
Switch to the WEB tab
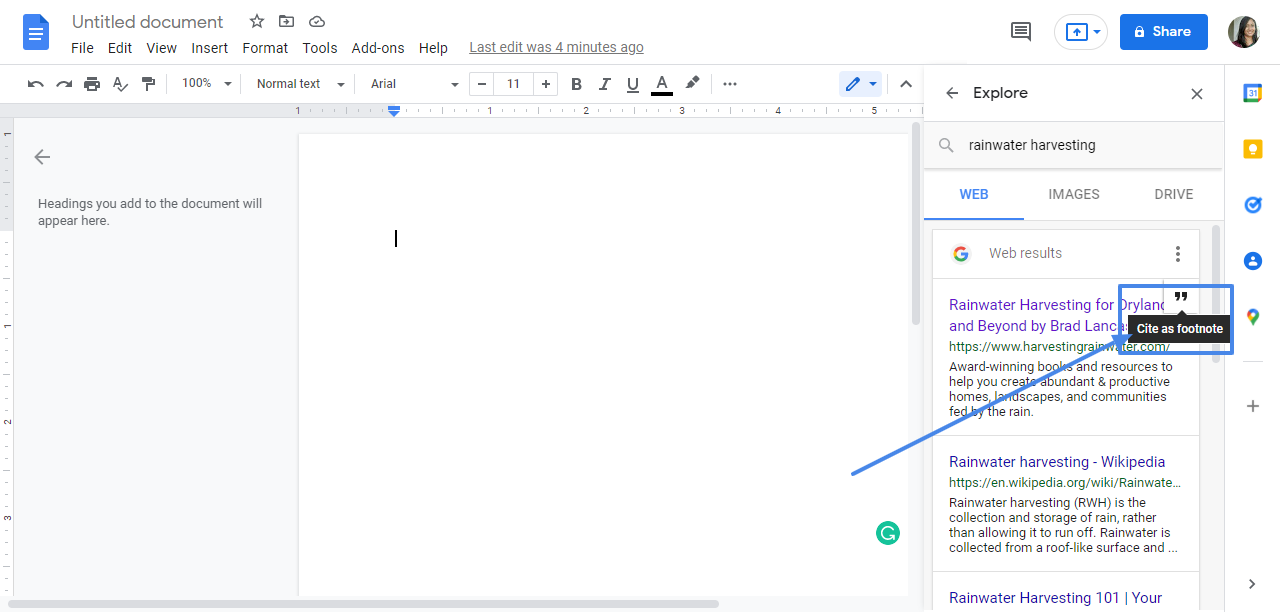974,194
